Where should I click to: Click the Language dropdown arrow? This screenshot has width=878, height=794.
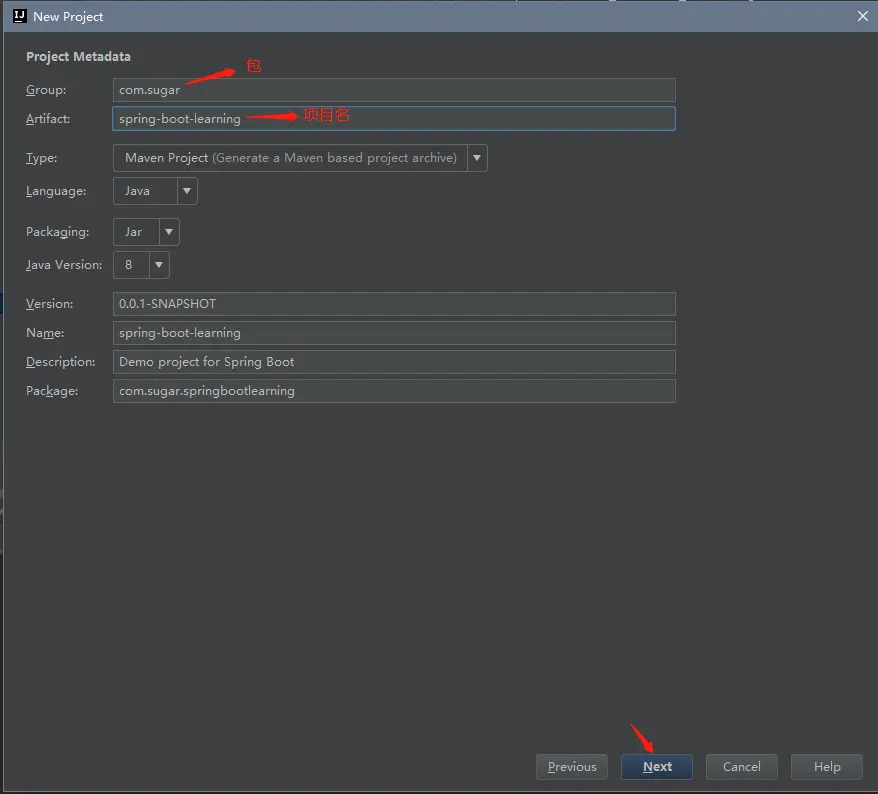187,191
